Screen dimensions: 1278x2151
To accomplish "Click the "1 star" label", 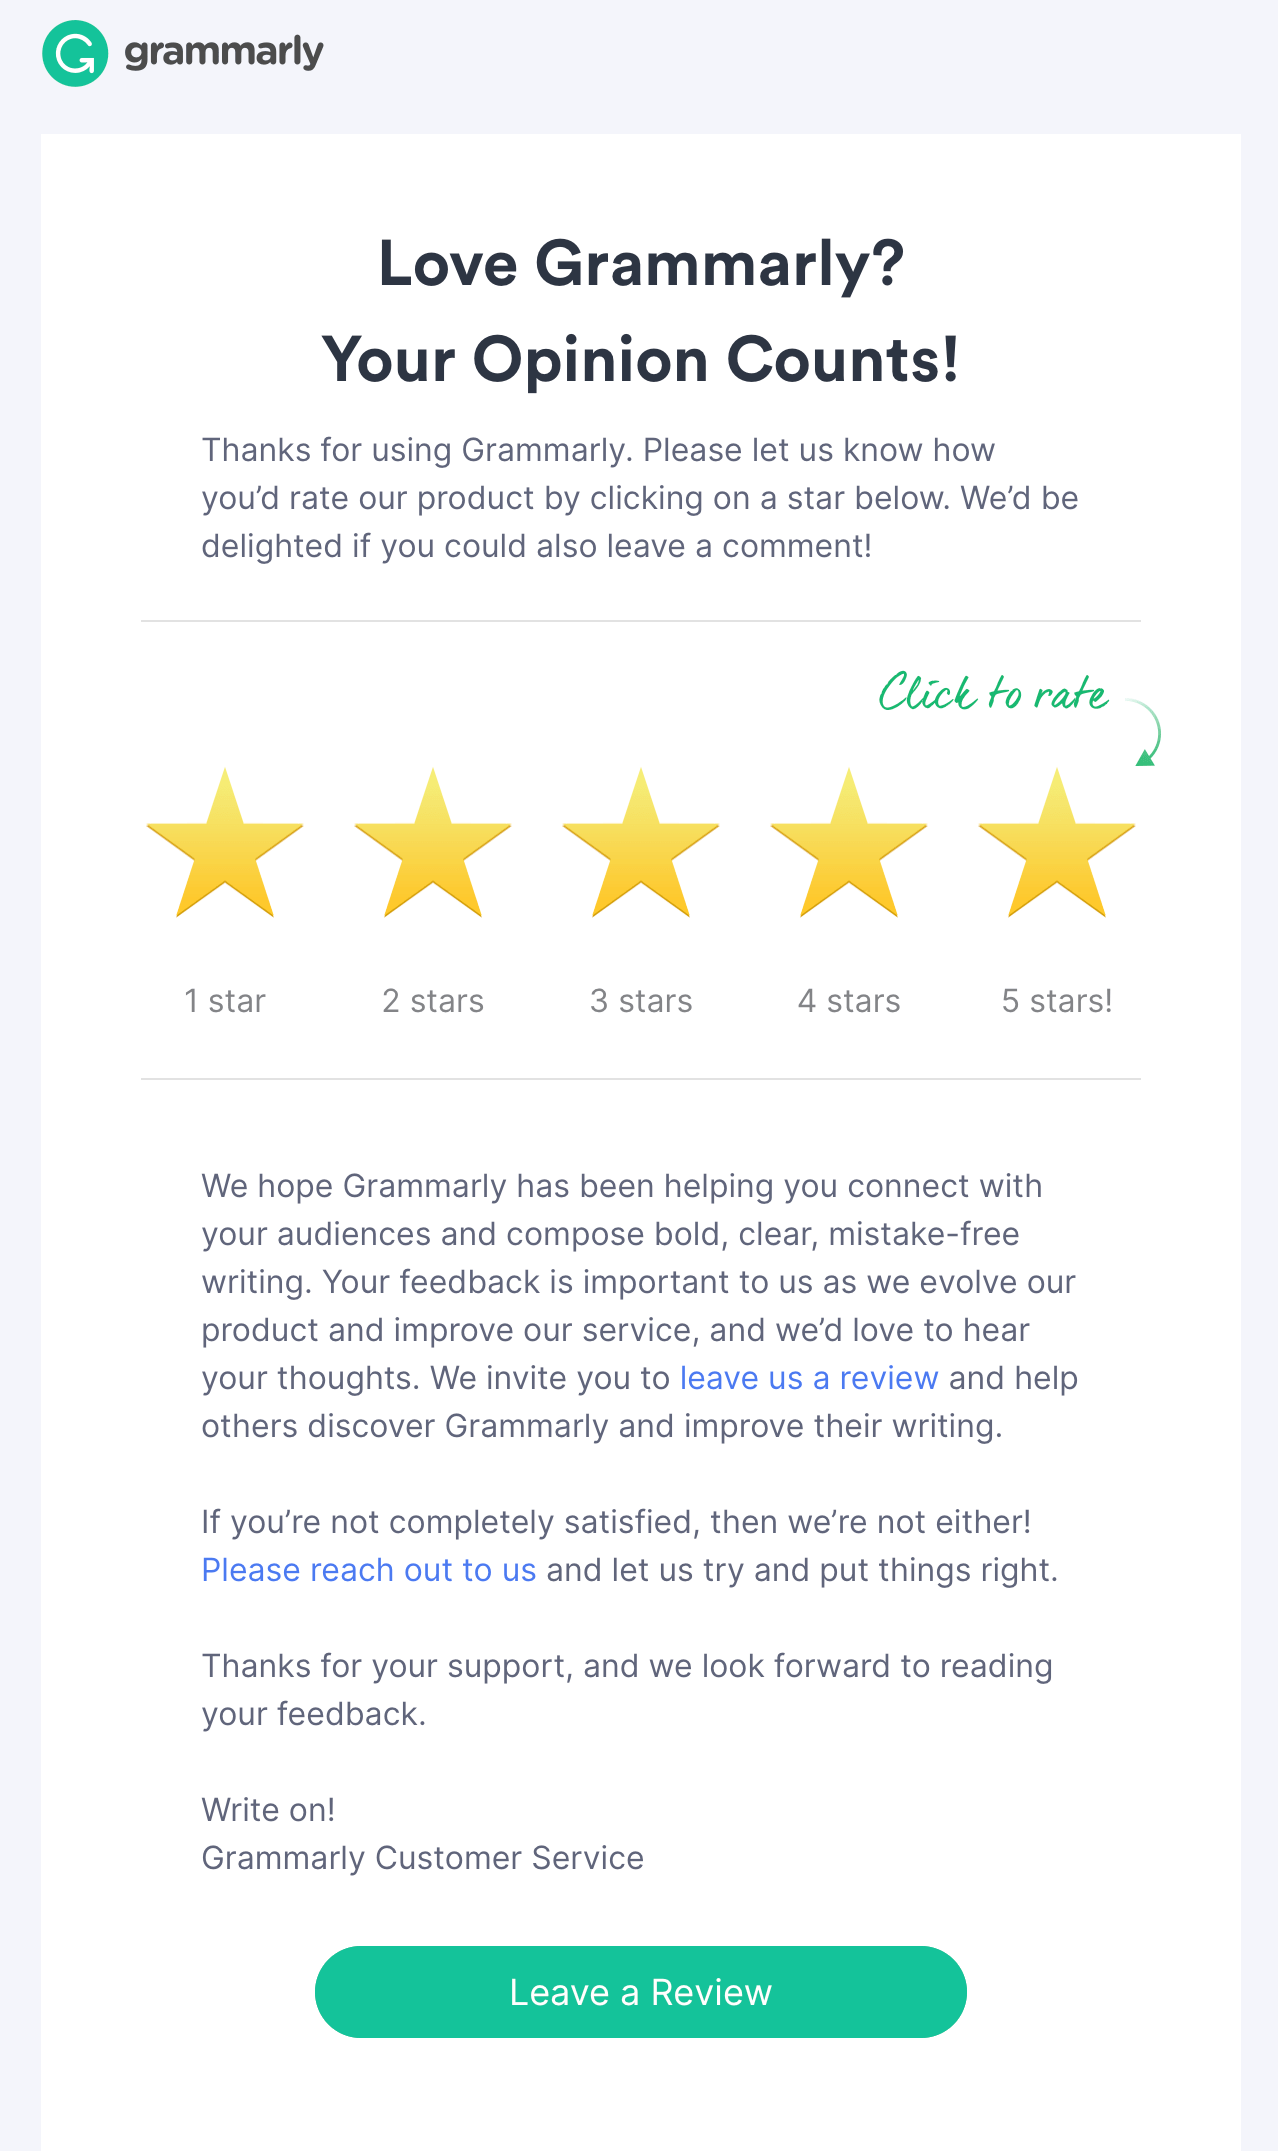I will [x=225, y=1001].
